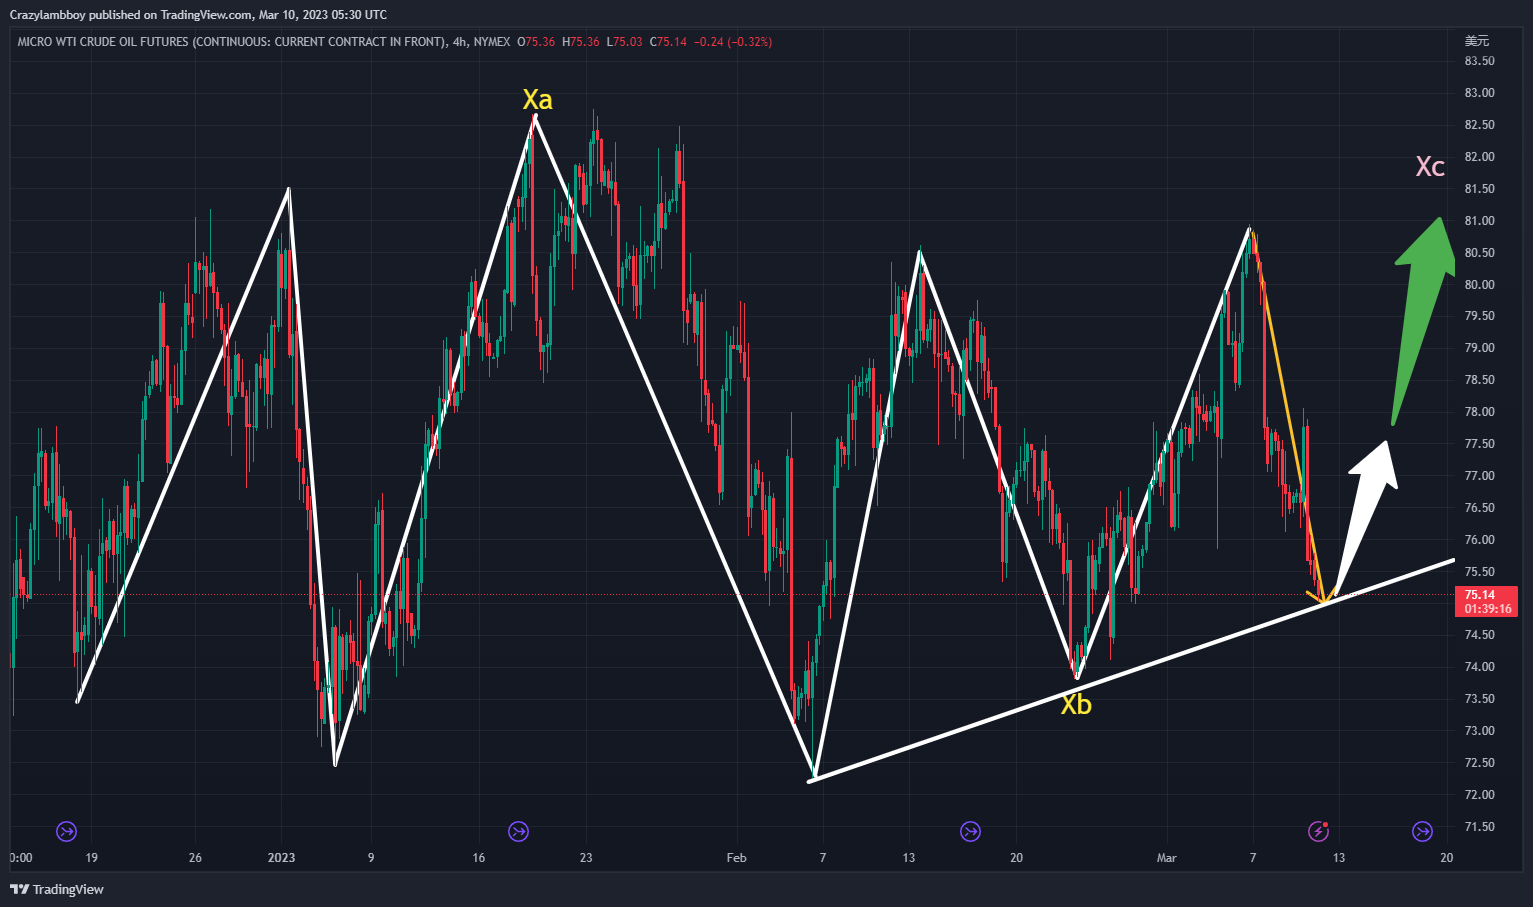Open the purple event icon left of last 20
This screenshot has height=907, width=1533.
tap(1422, 831)
